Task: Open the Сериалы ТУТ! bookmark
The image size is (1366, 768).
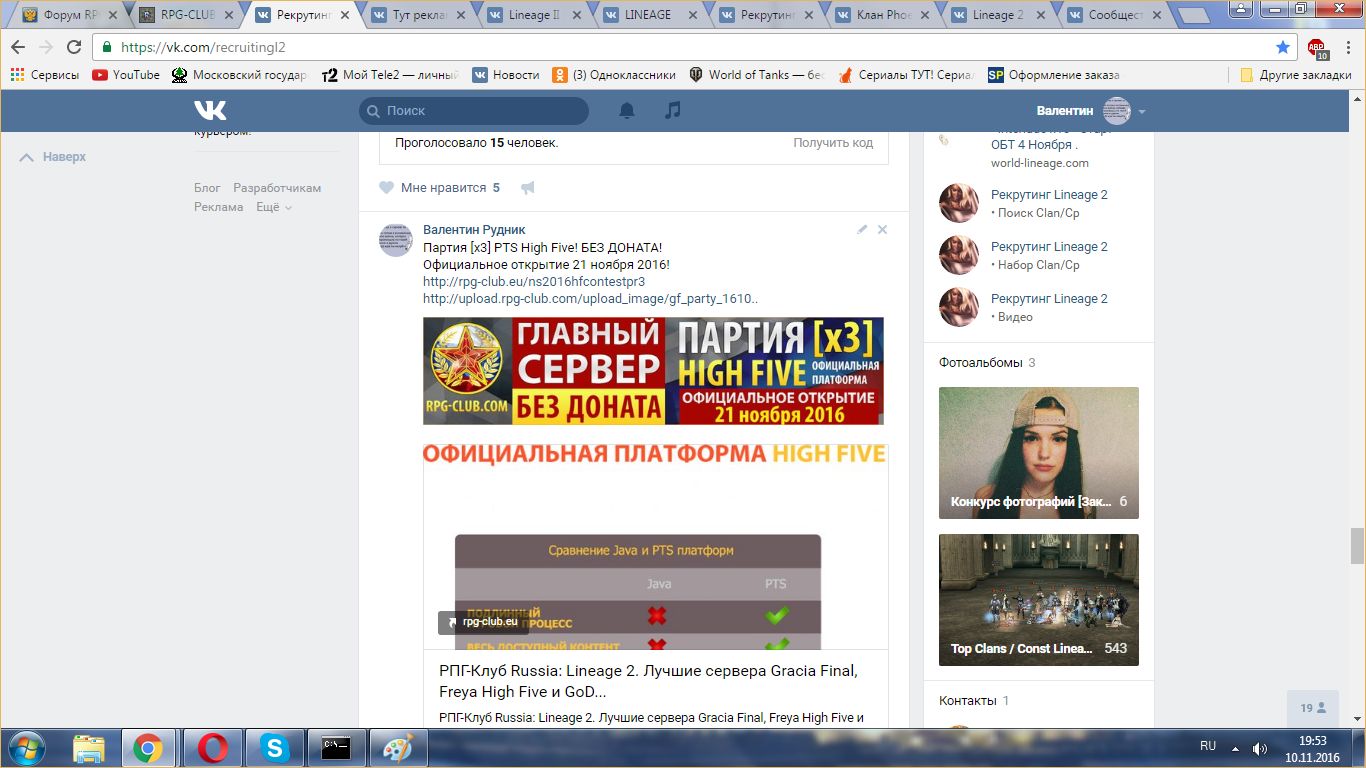Action: tap(906, 75)
